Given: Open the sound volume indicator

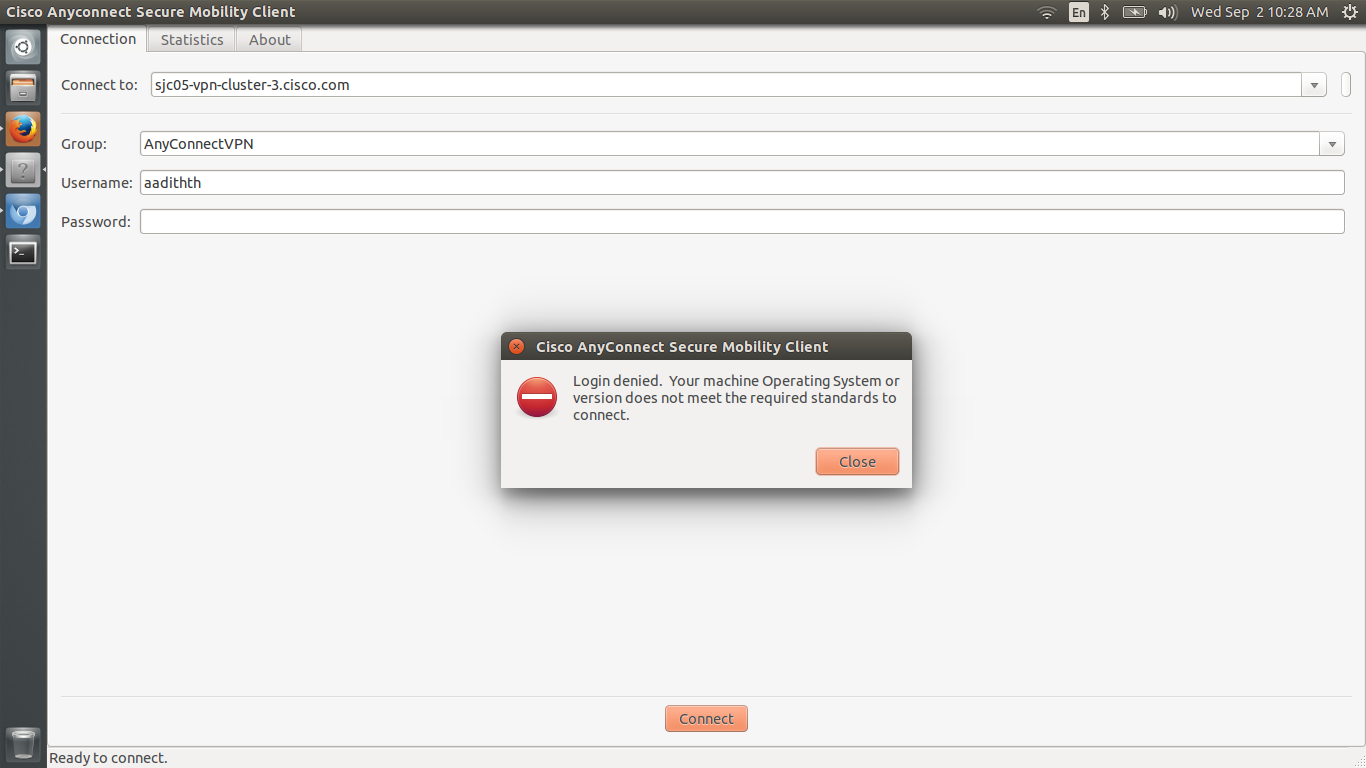Looking at the screenshot, I should (1167, 12).
